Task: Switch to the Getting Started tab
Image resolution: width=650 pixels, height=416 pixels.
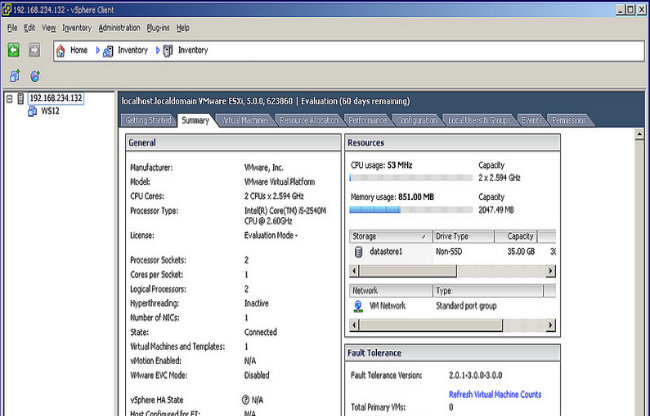Action: point(148,120)
